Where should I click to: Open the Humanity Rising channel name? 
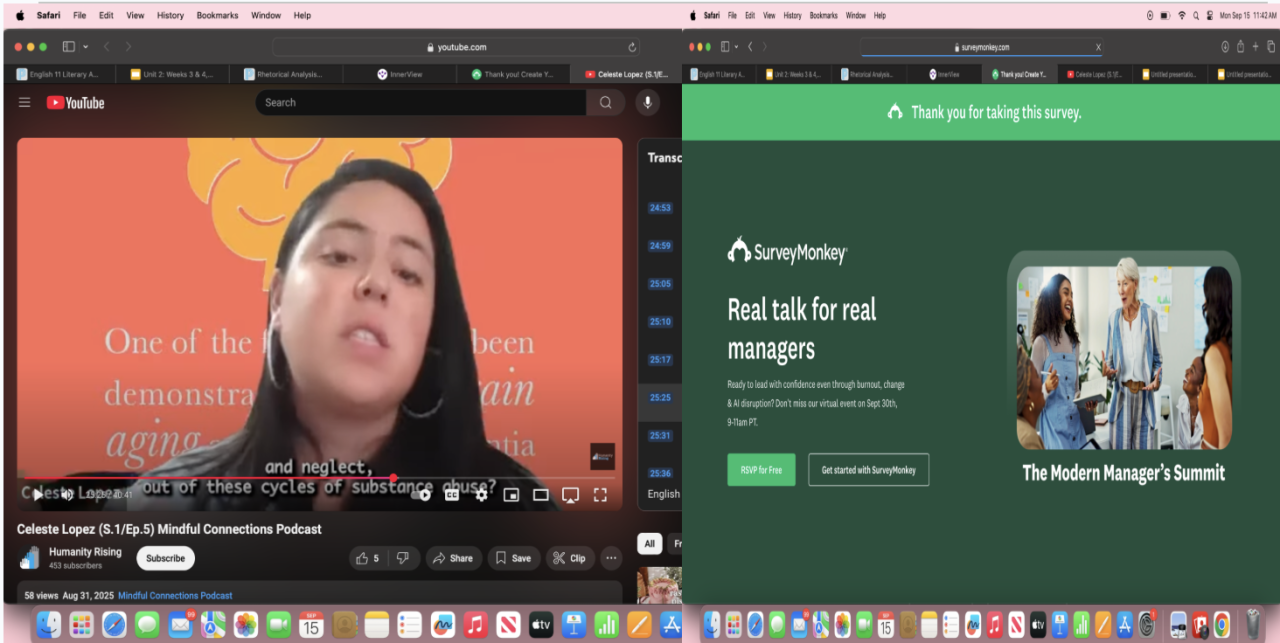(86, 552)
